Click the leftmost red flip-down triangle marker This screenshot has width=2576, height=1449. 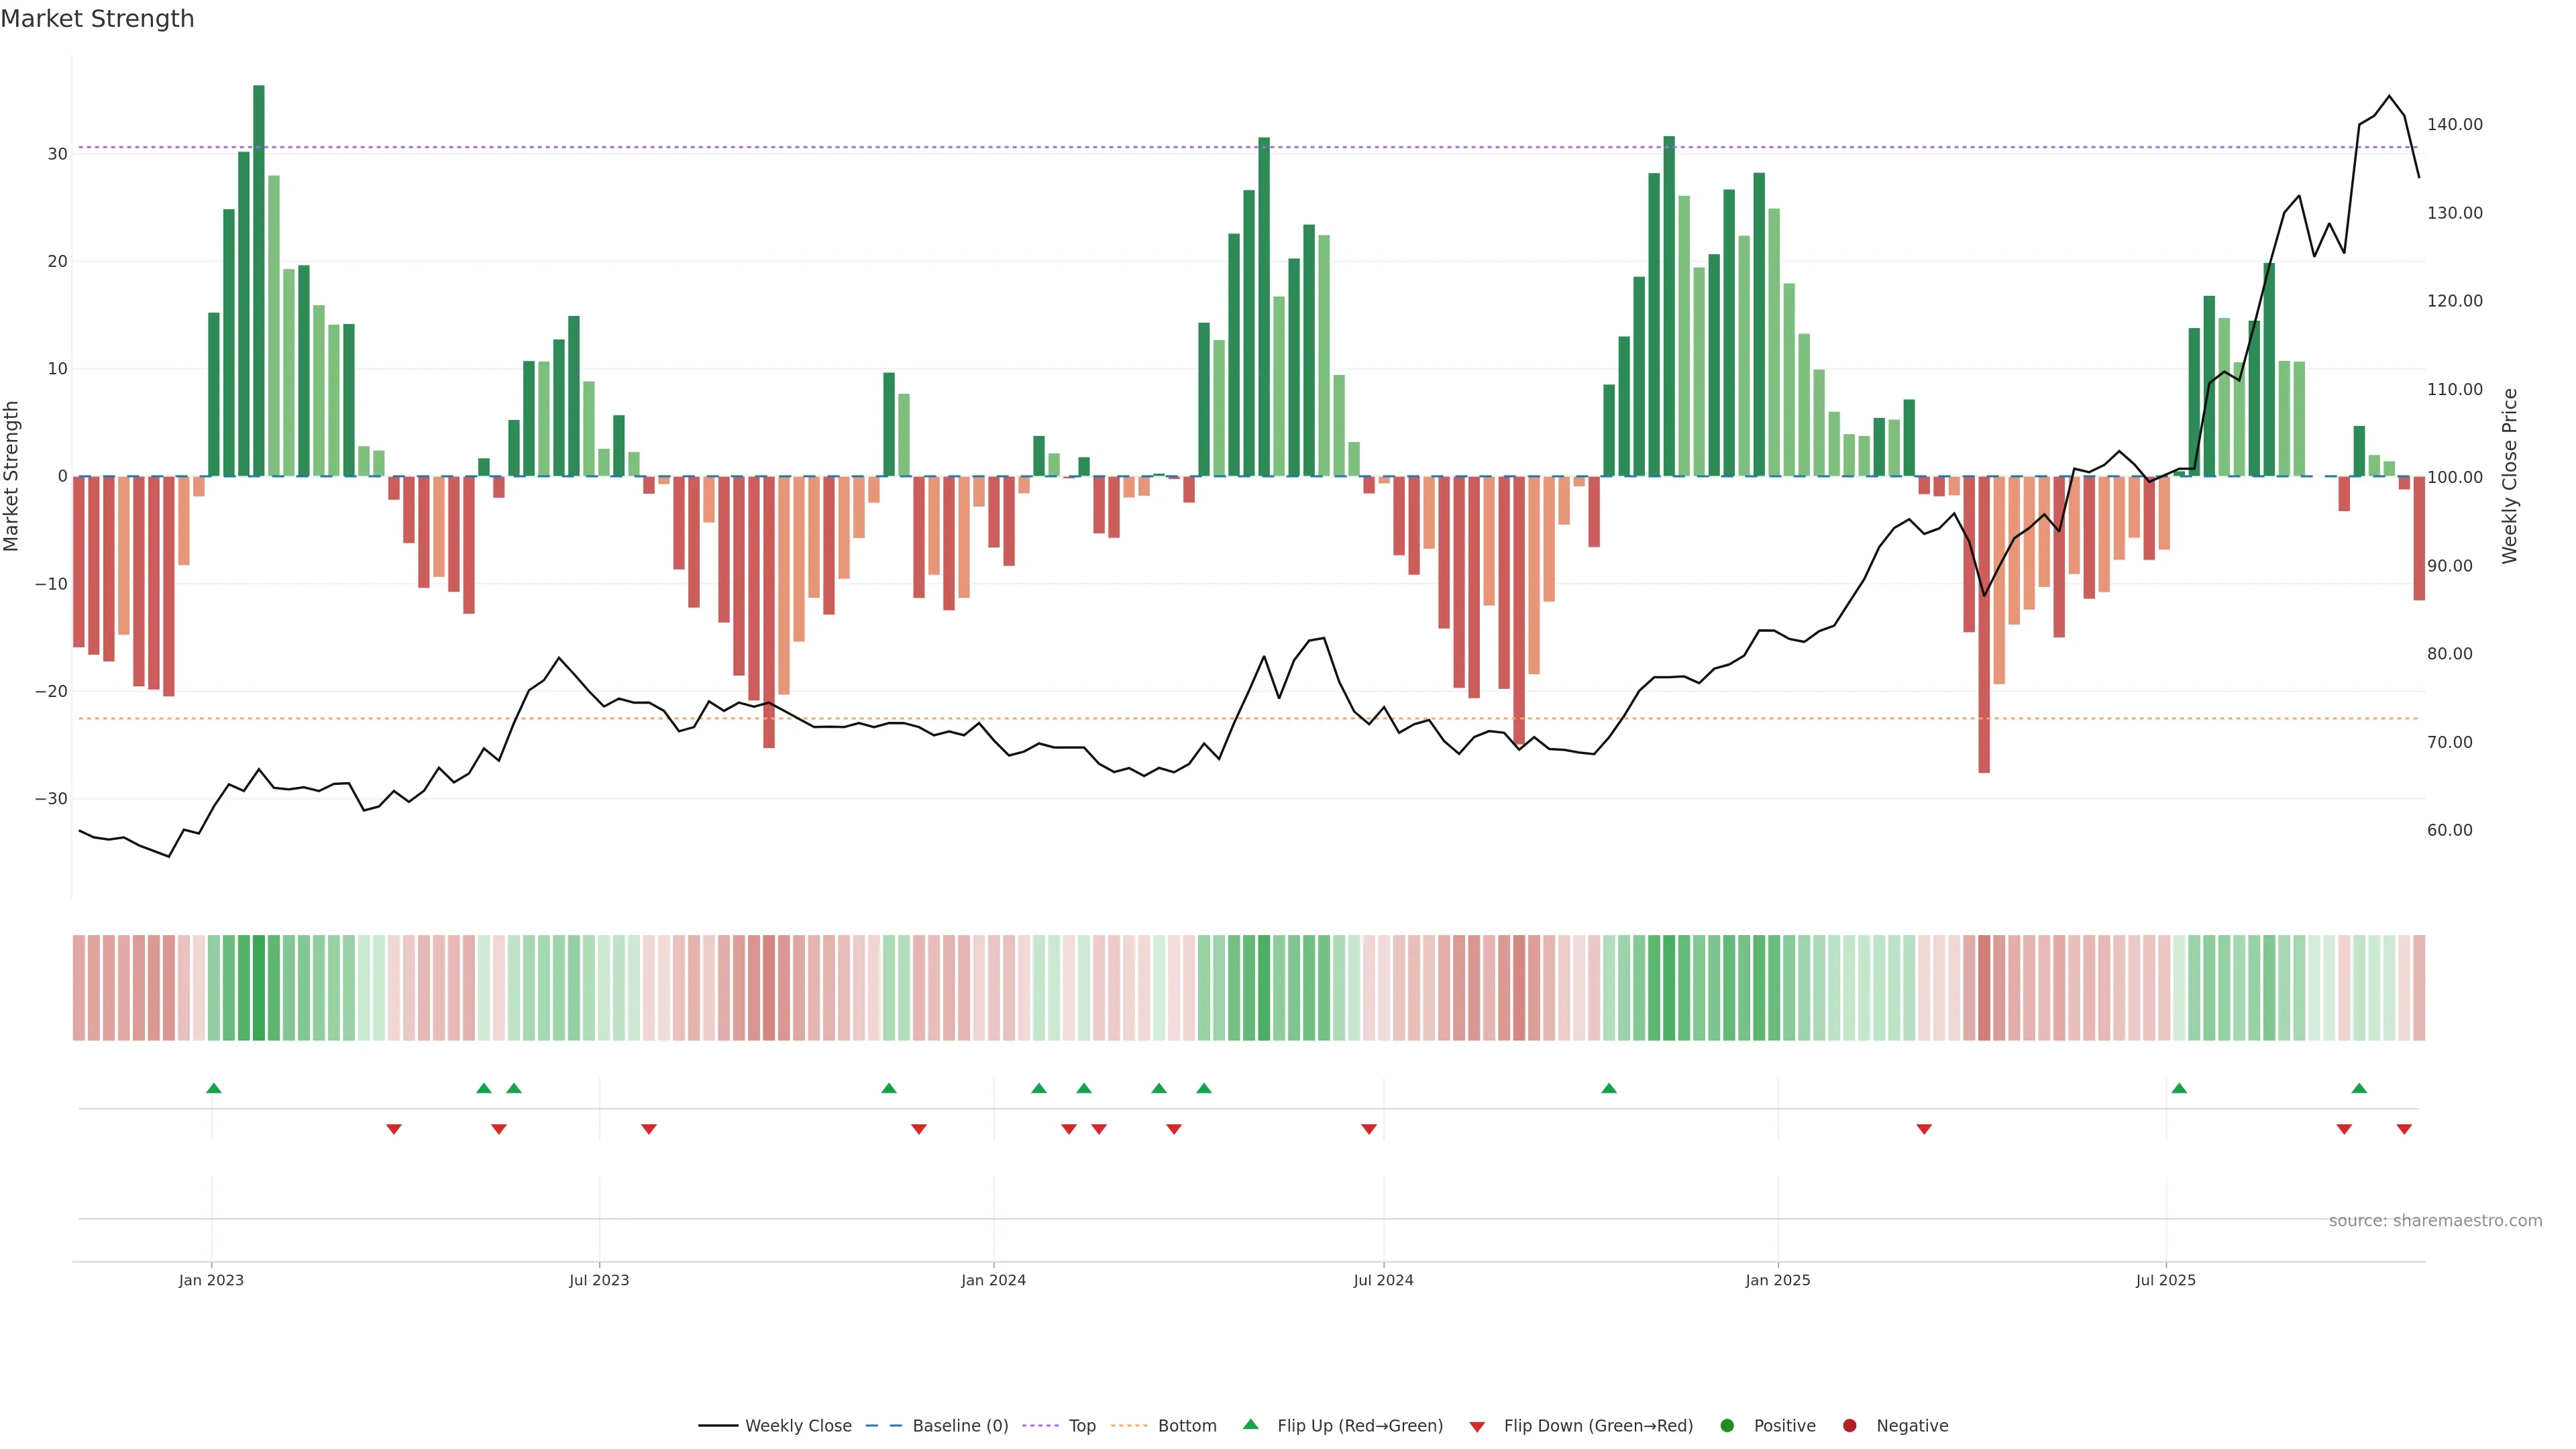point(394,1129)
